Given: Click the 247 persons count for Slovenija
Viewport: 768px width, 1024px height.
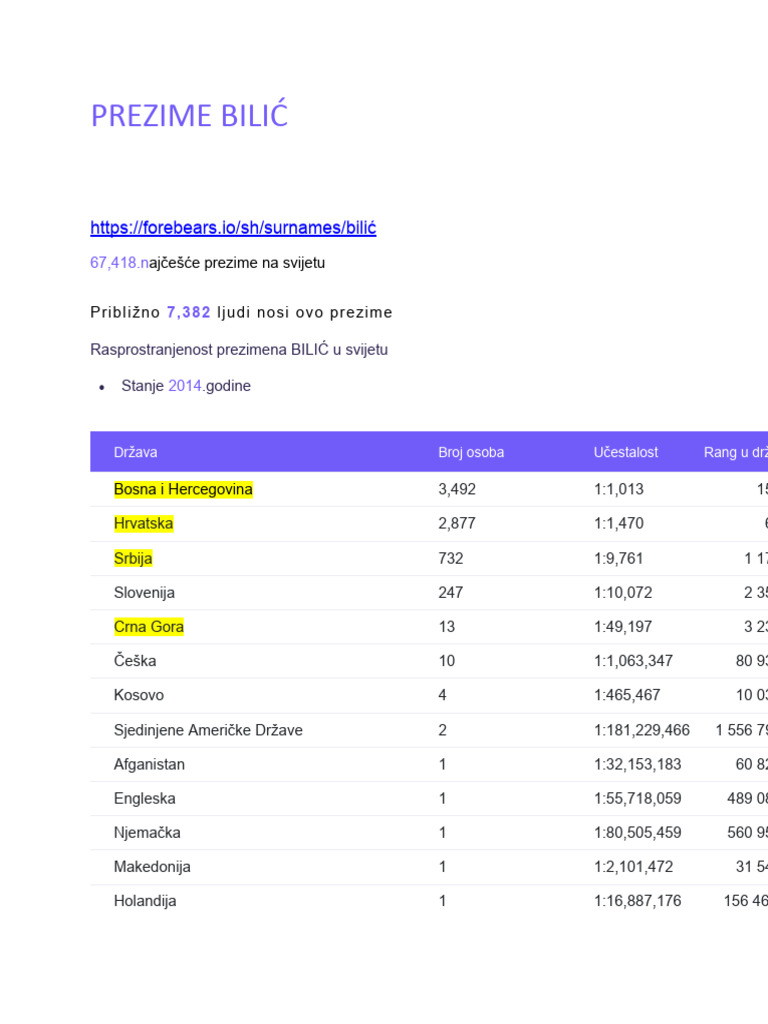Looking at the screenshot, I should point(451,592).
